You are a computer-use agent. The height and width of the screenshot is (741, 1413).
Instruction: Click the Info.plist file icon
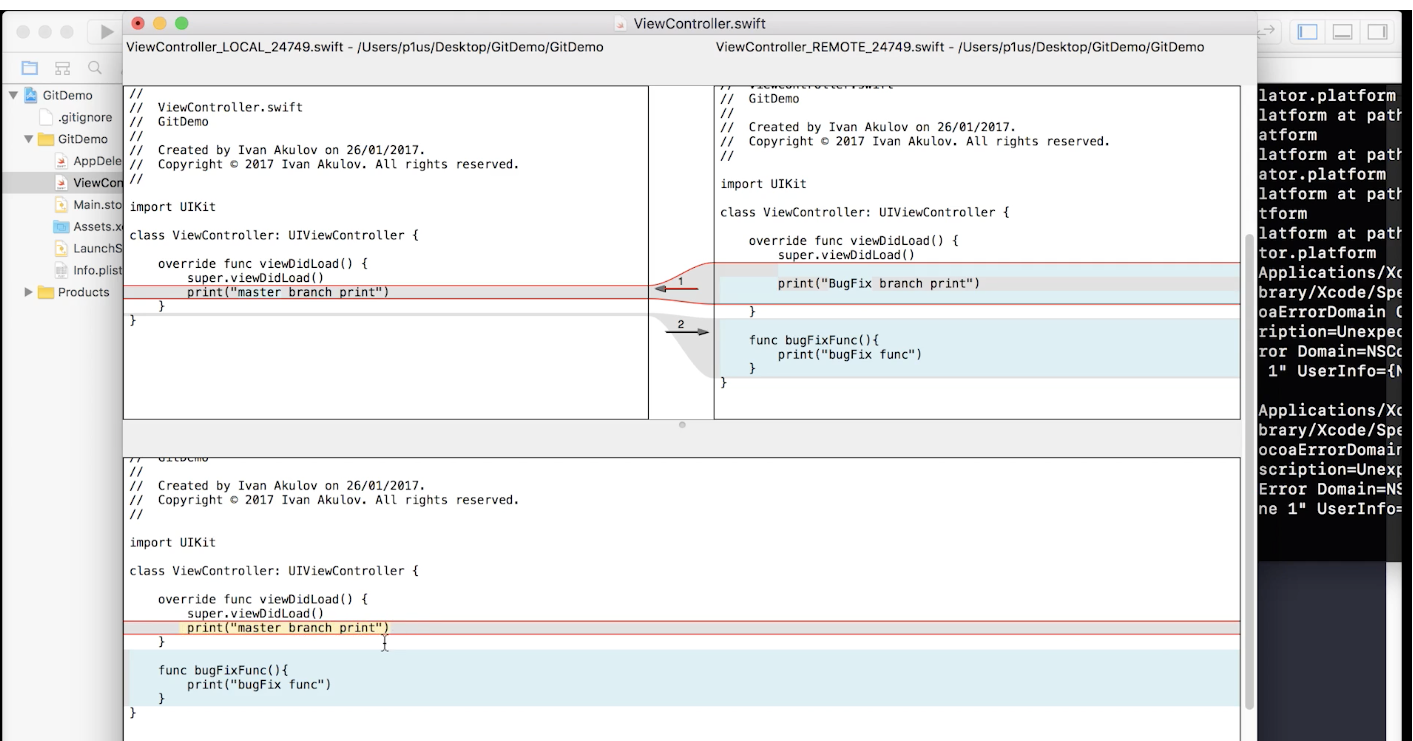click(62, 270)
